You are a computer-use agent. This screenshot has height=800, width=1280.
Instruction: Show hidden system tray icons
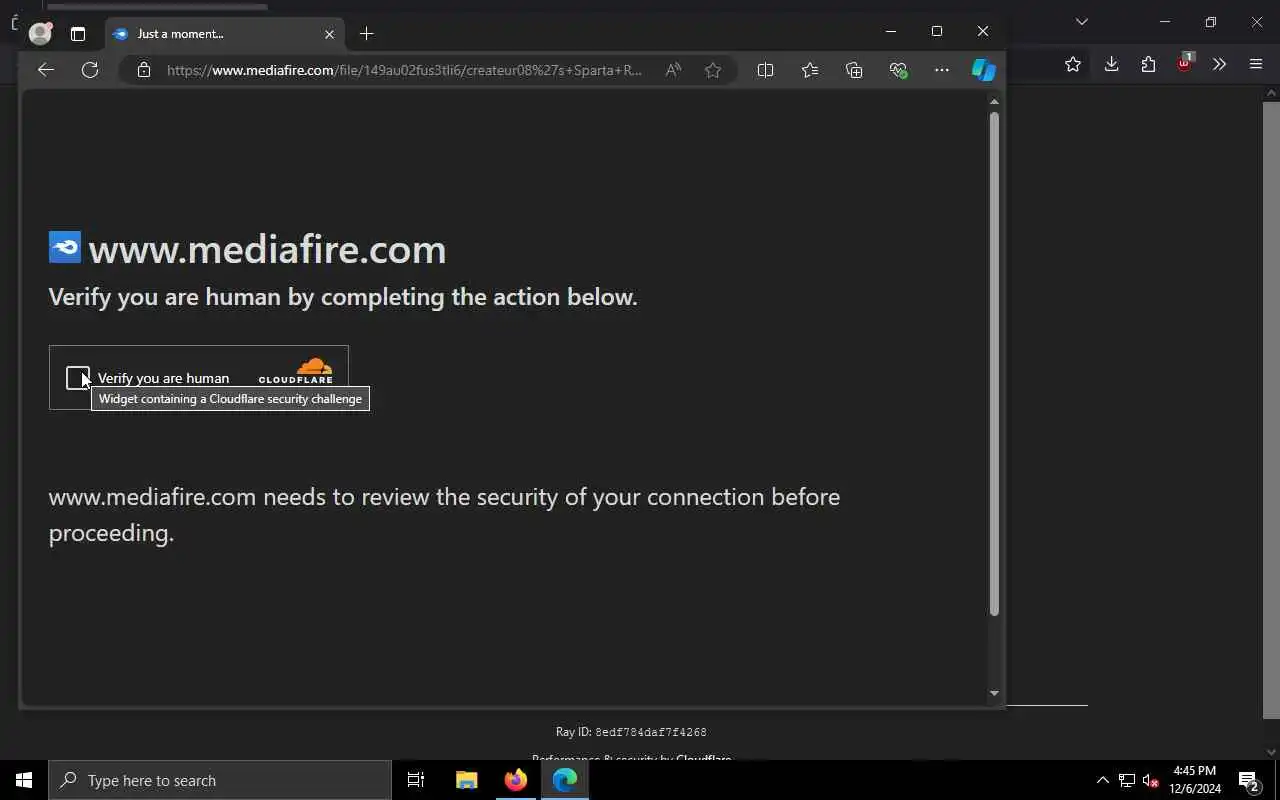[1102, 780]
